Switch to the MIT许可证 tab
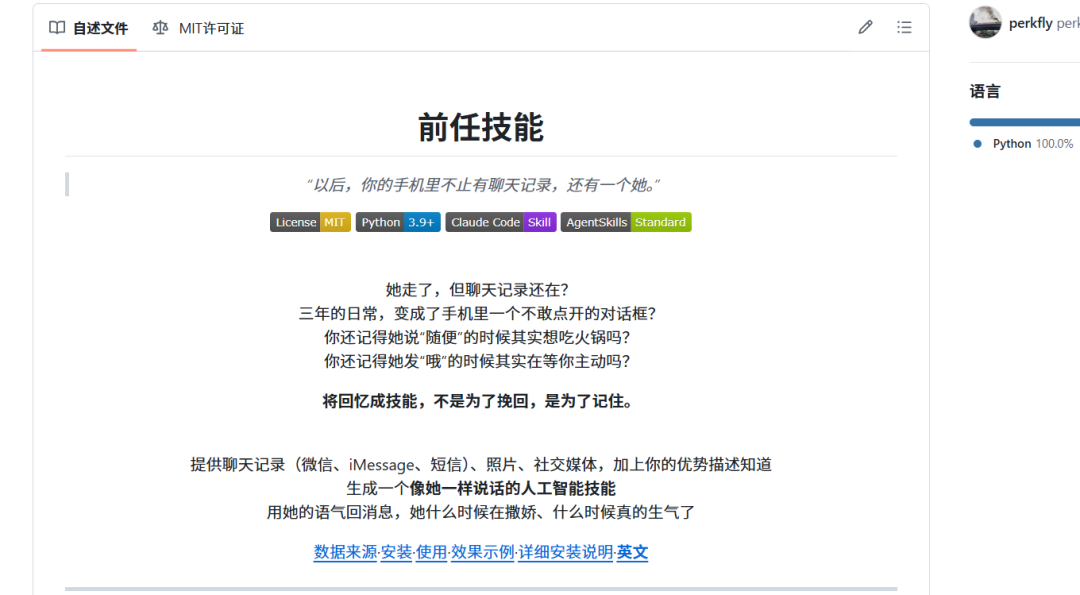The height and width of the screenshot is (595, 1080). [x=210, y=28]
